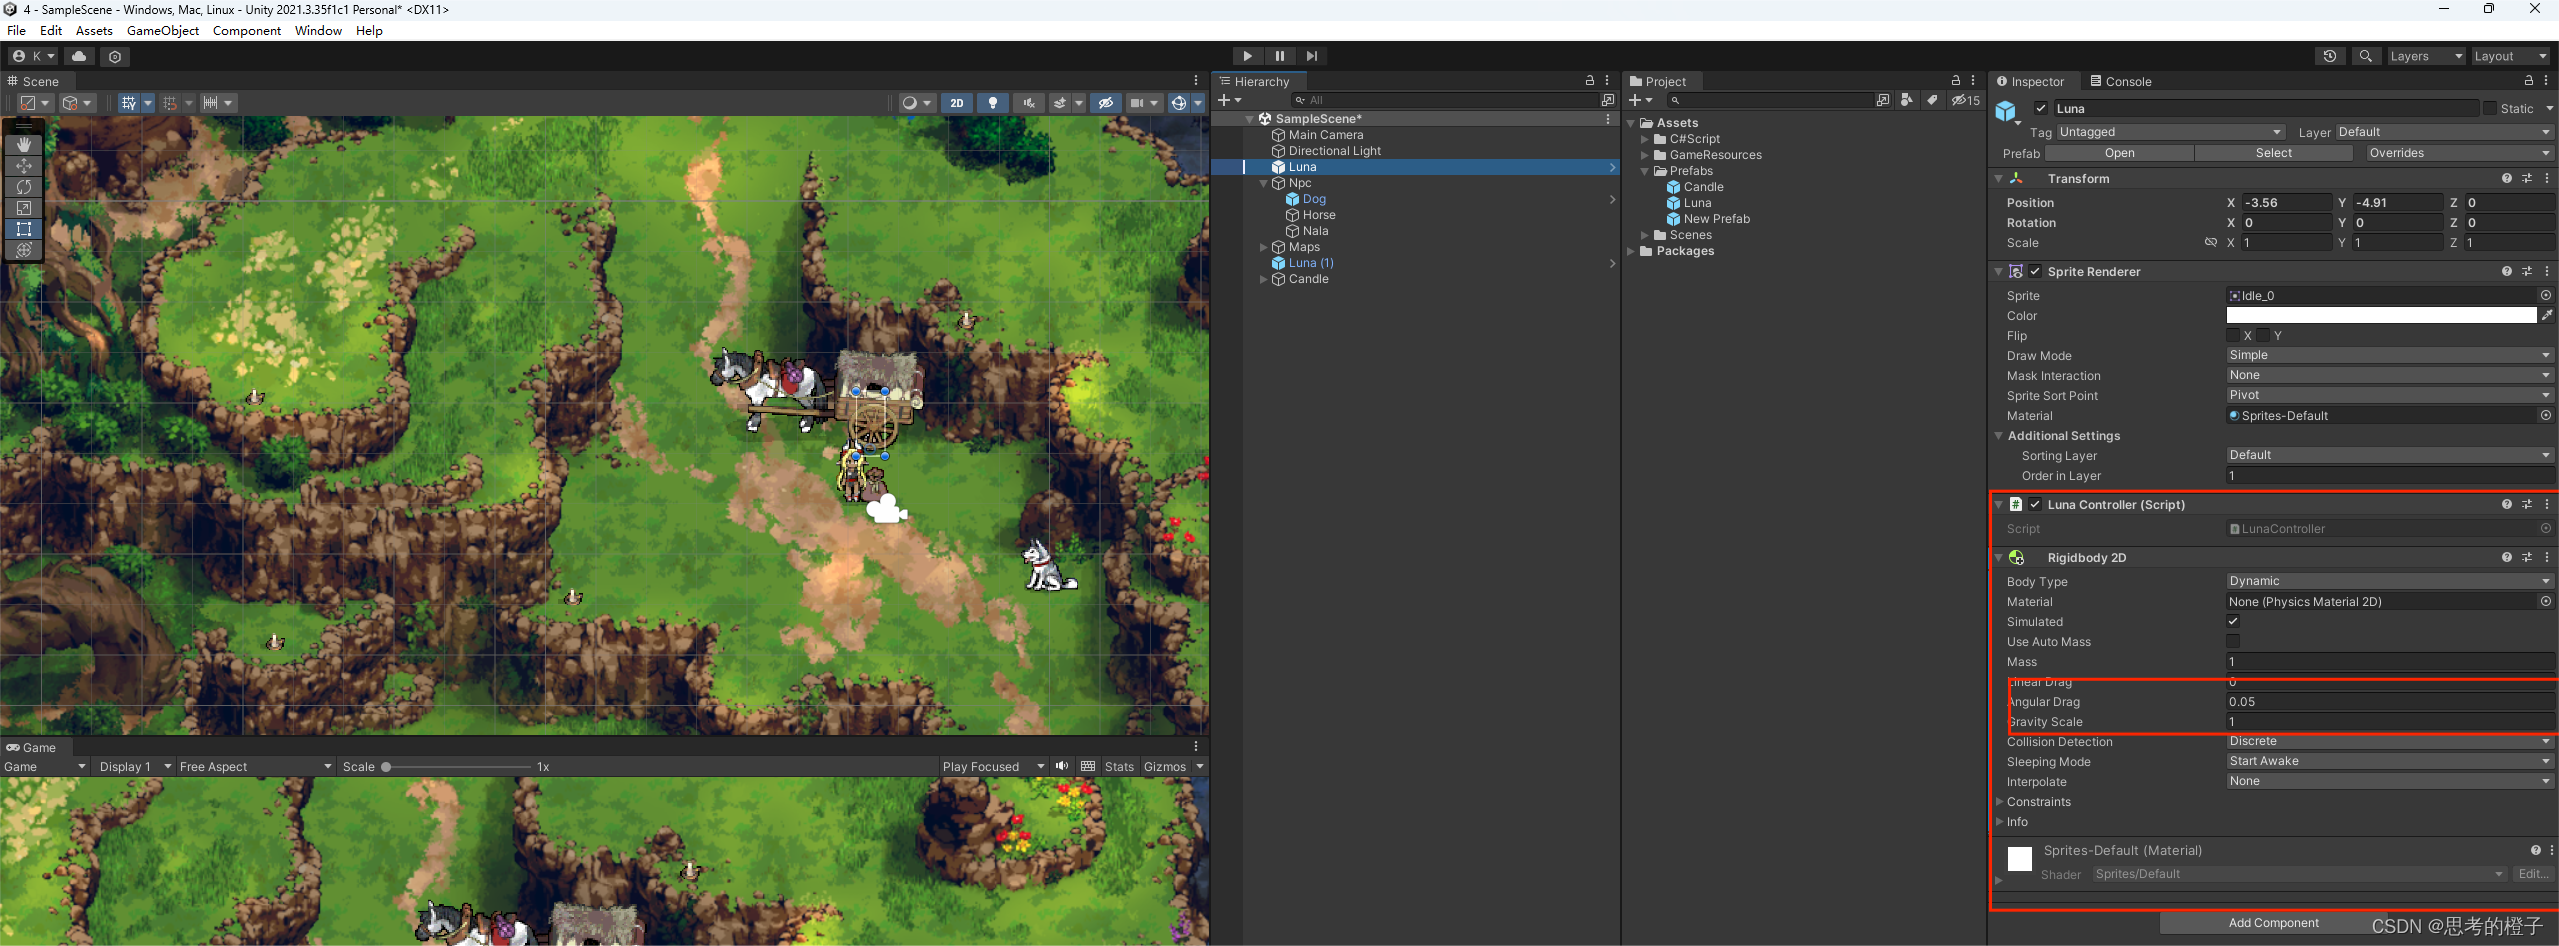Viewport: 2559px width, 946px height.
Task: Open the Layer dropdown showing Default
Action: pyautogui.click(x=2444, y=132)
